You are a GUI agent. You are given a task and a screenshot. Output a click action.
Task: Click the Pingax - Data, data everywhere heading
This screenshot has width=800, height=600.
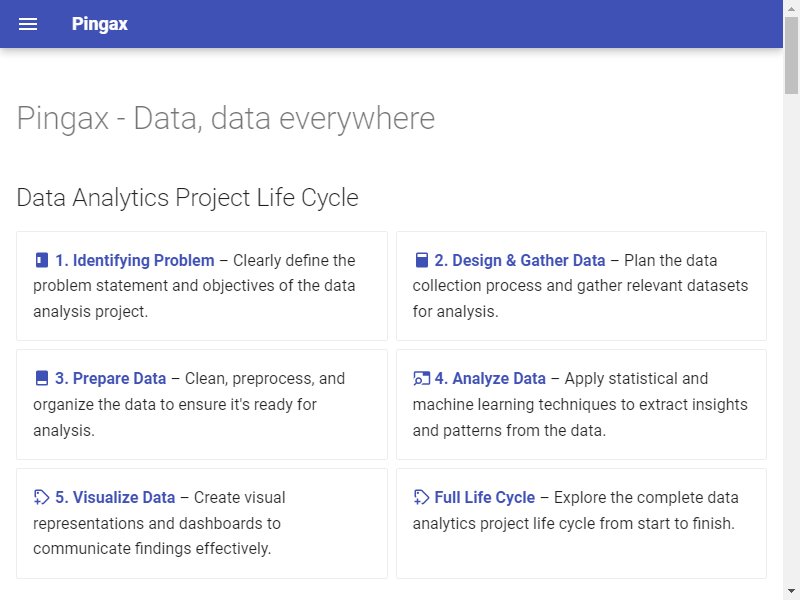coord(226,118)
